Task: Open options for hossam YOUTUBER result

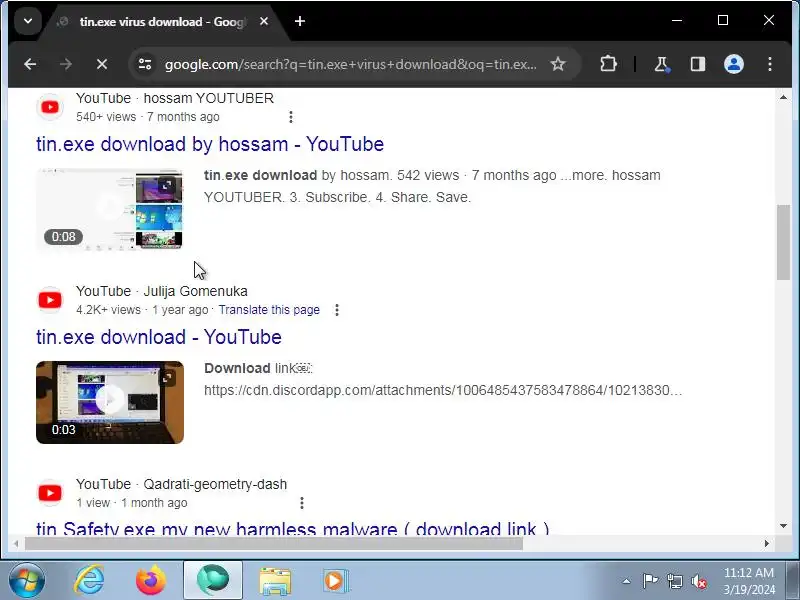Action: pyautogui.click(x=291, y=117)
